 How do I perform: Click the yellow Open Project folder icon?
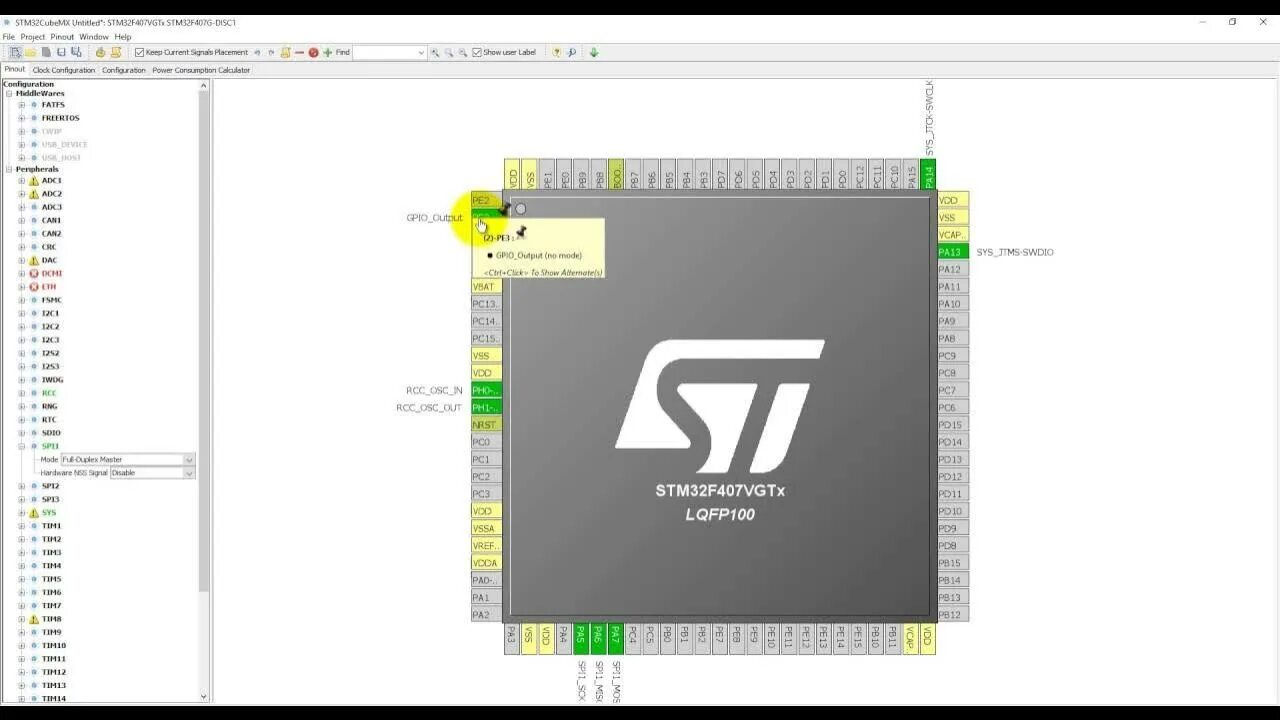click(x=31, y=52)
